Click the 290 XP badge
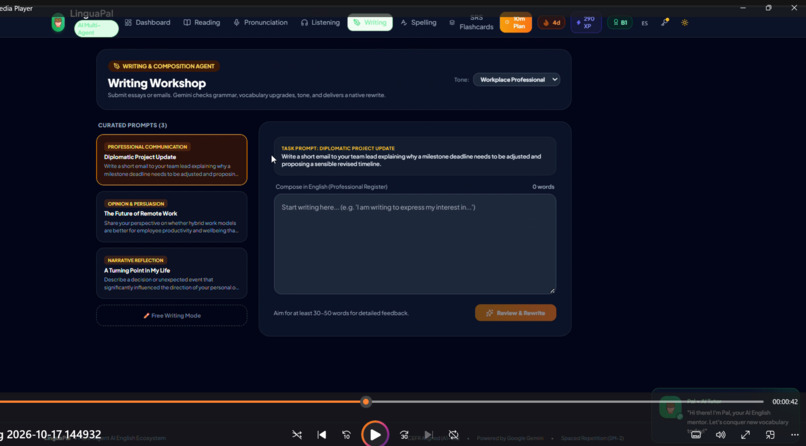806x446 pixels. (x=586, y=23)
